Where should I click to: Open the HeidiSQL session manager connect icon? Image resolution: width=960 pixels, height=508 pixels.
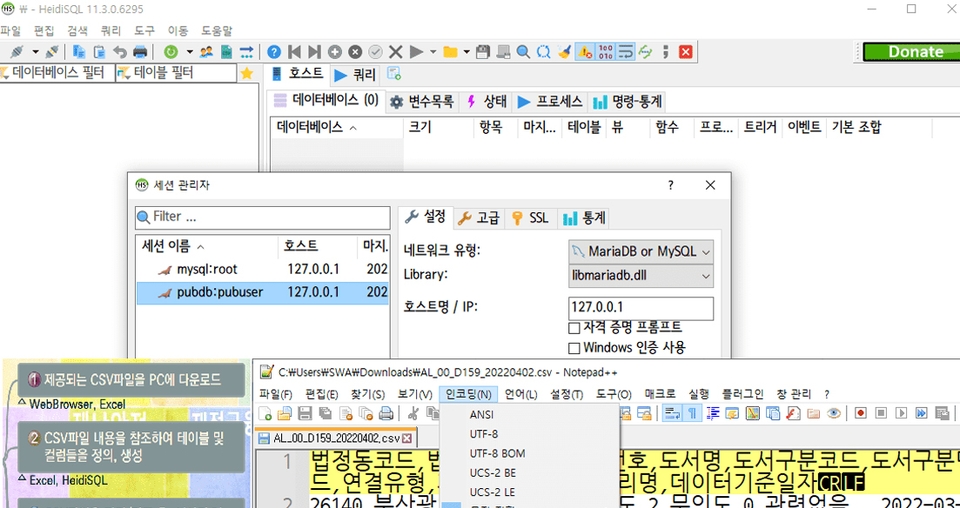tap(16, 52)
